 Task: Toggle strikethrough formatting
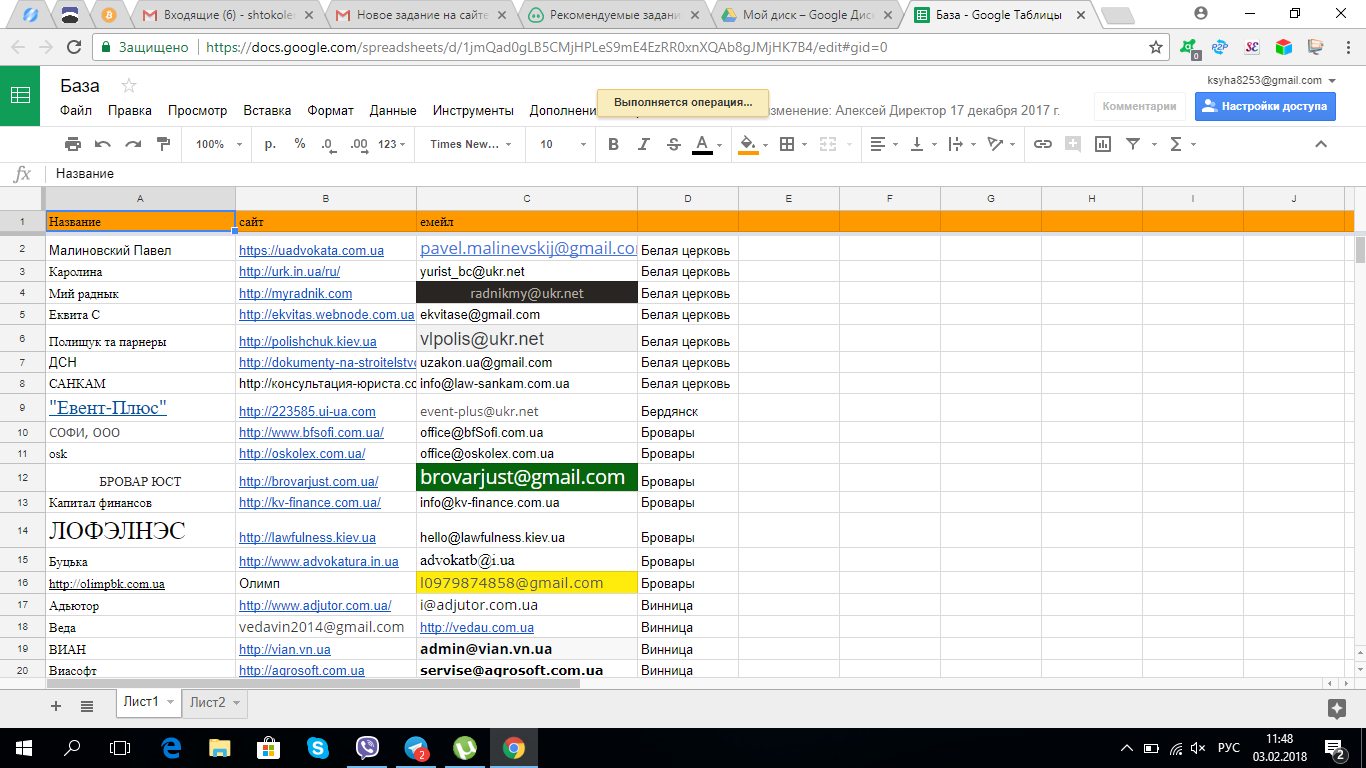(673, 144)
